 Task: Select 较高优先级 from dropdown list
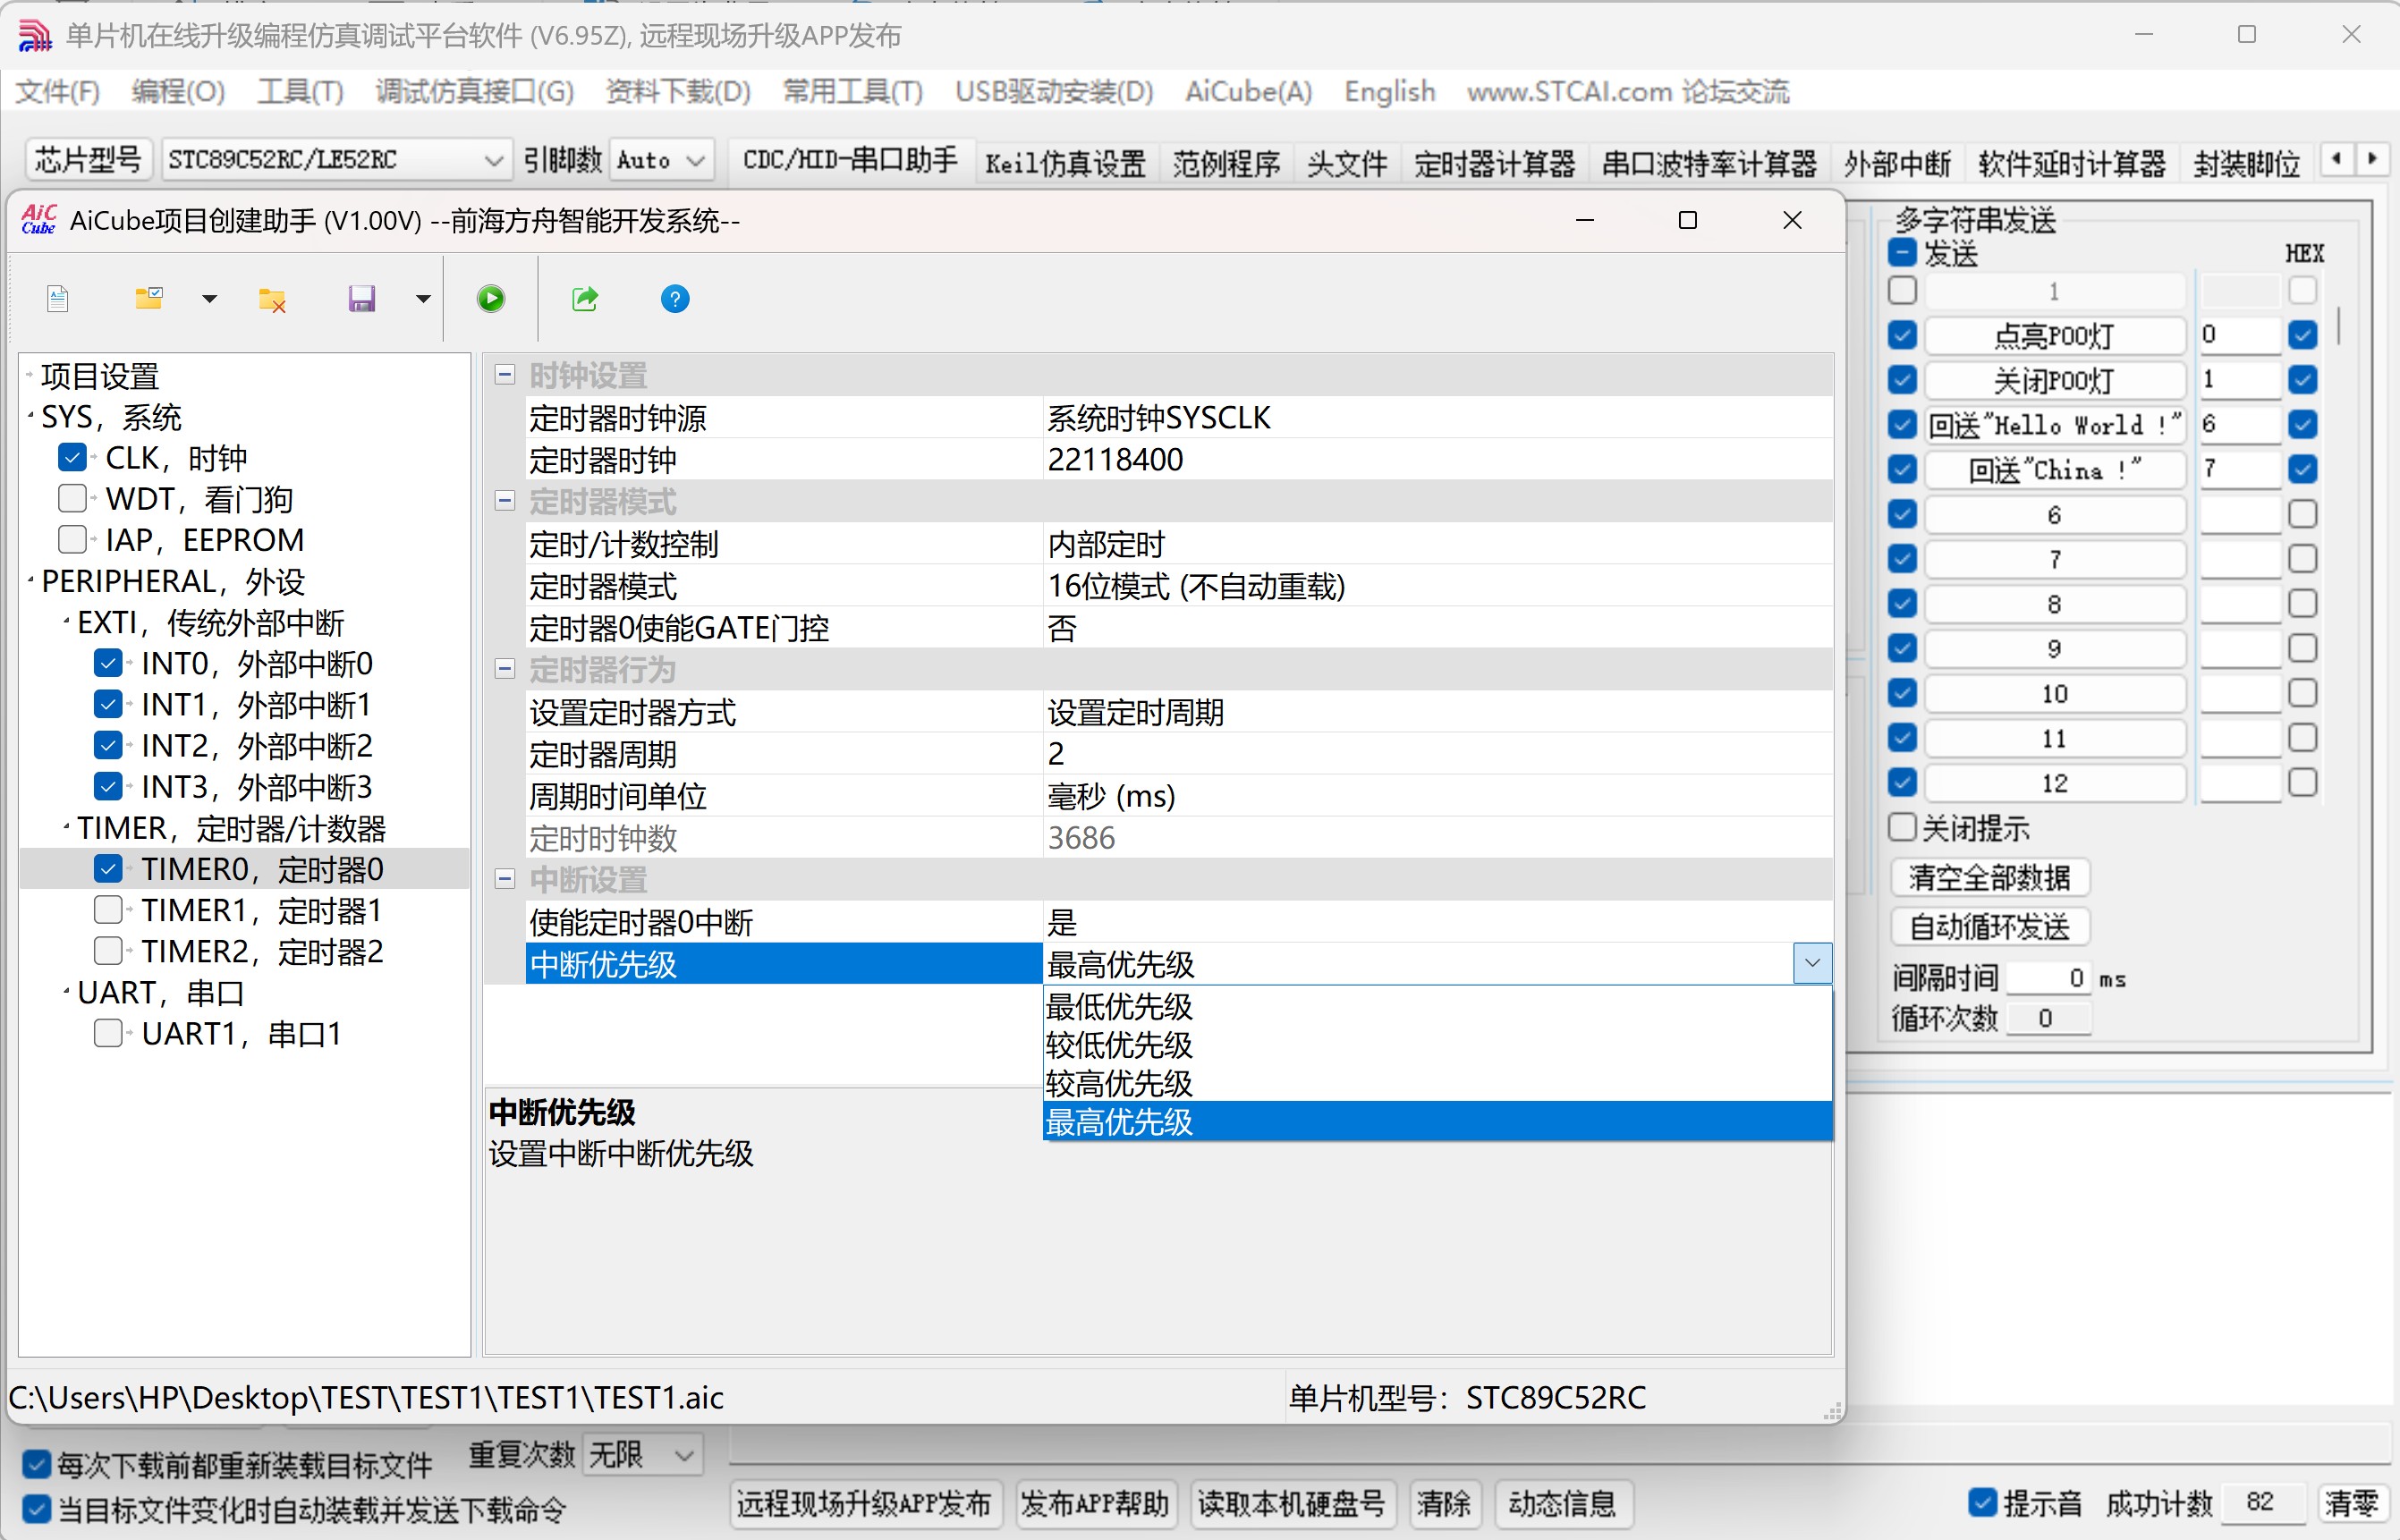point(1437,1083)
